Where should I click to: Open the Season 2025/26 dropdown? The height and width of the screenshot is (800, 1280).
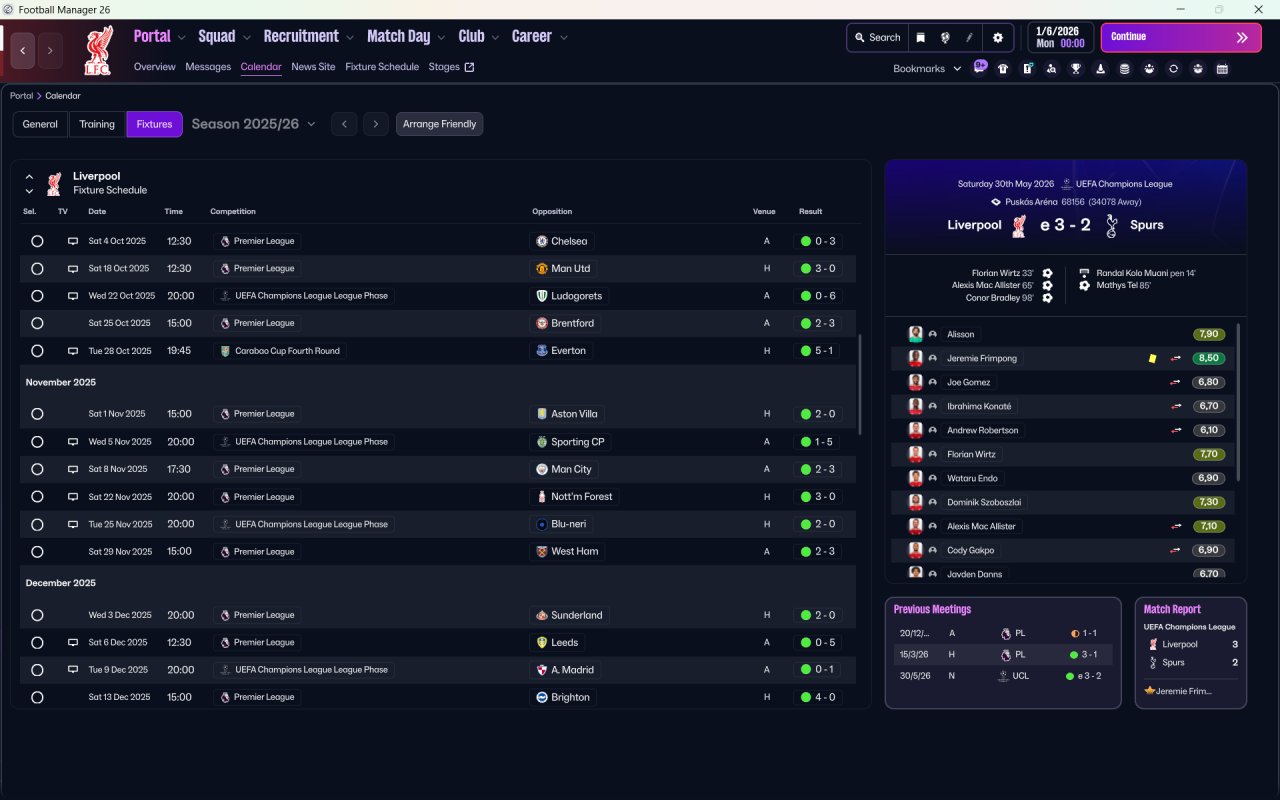click(254, 124)
